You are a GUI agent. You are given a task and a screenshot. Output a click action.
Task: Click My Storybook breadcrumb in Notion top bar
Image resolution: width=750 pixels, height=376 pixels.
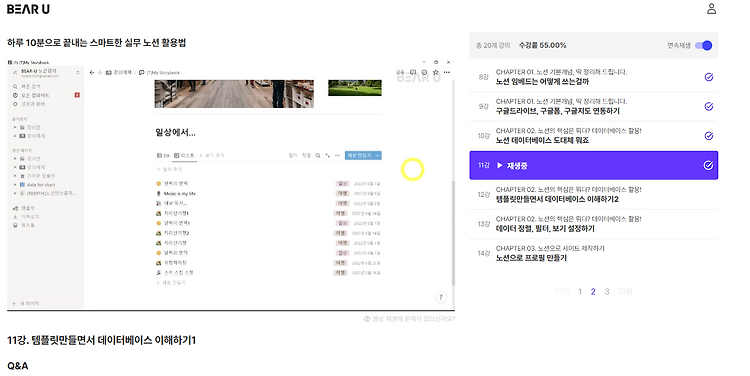click(x=159, y=73)
